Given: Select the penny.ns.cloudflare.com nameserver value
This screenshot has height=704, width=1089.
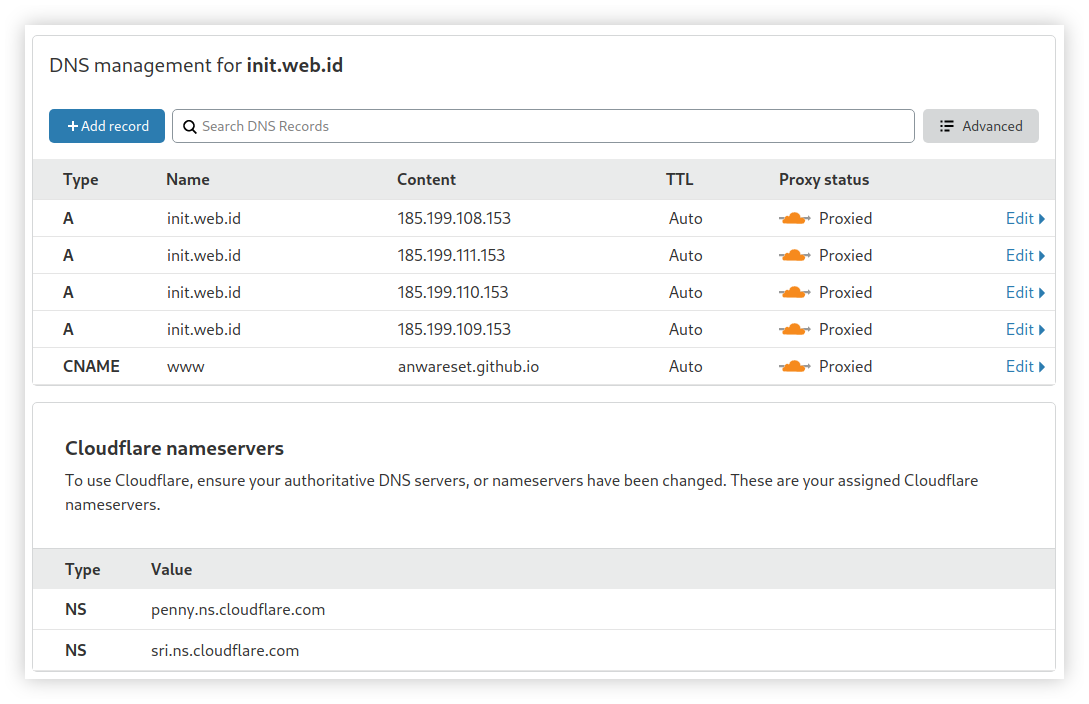Looking at the screenshot, I should pos(238,609).
